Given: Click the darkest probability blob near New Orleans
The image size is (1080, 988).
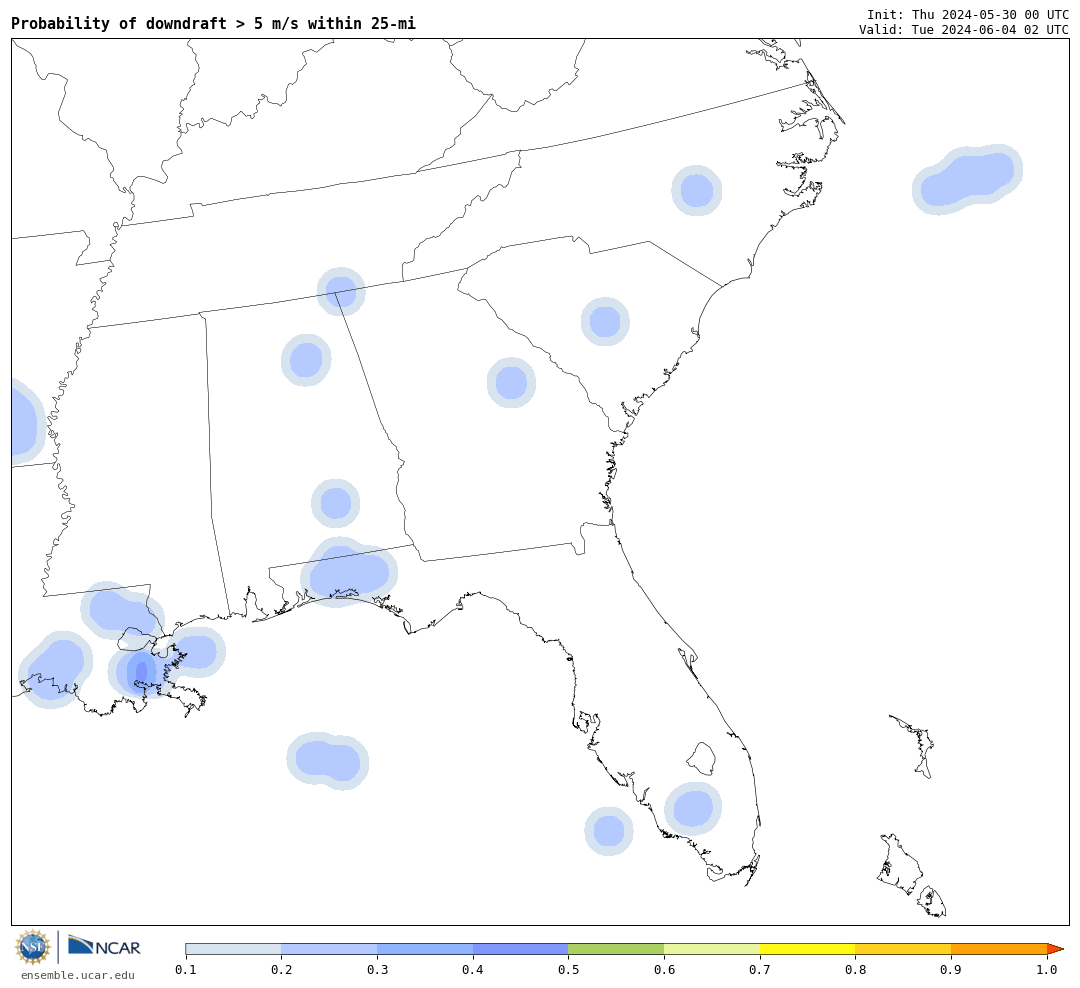Looking at the screenshot, I should click(x=141, y=672).
